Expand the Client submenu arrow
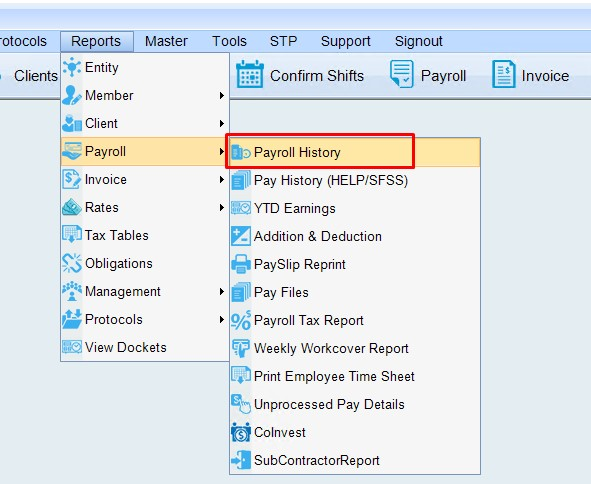 (x=222, y=124)
